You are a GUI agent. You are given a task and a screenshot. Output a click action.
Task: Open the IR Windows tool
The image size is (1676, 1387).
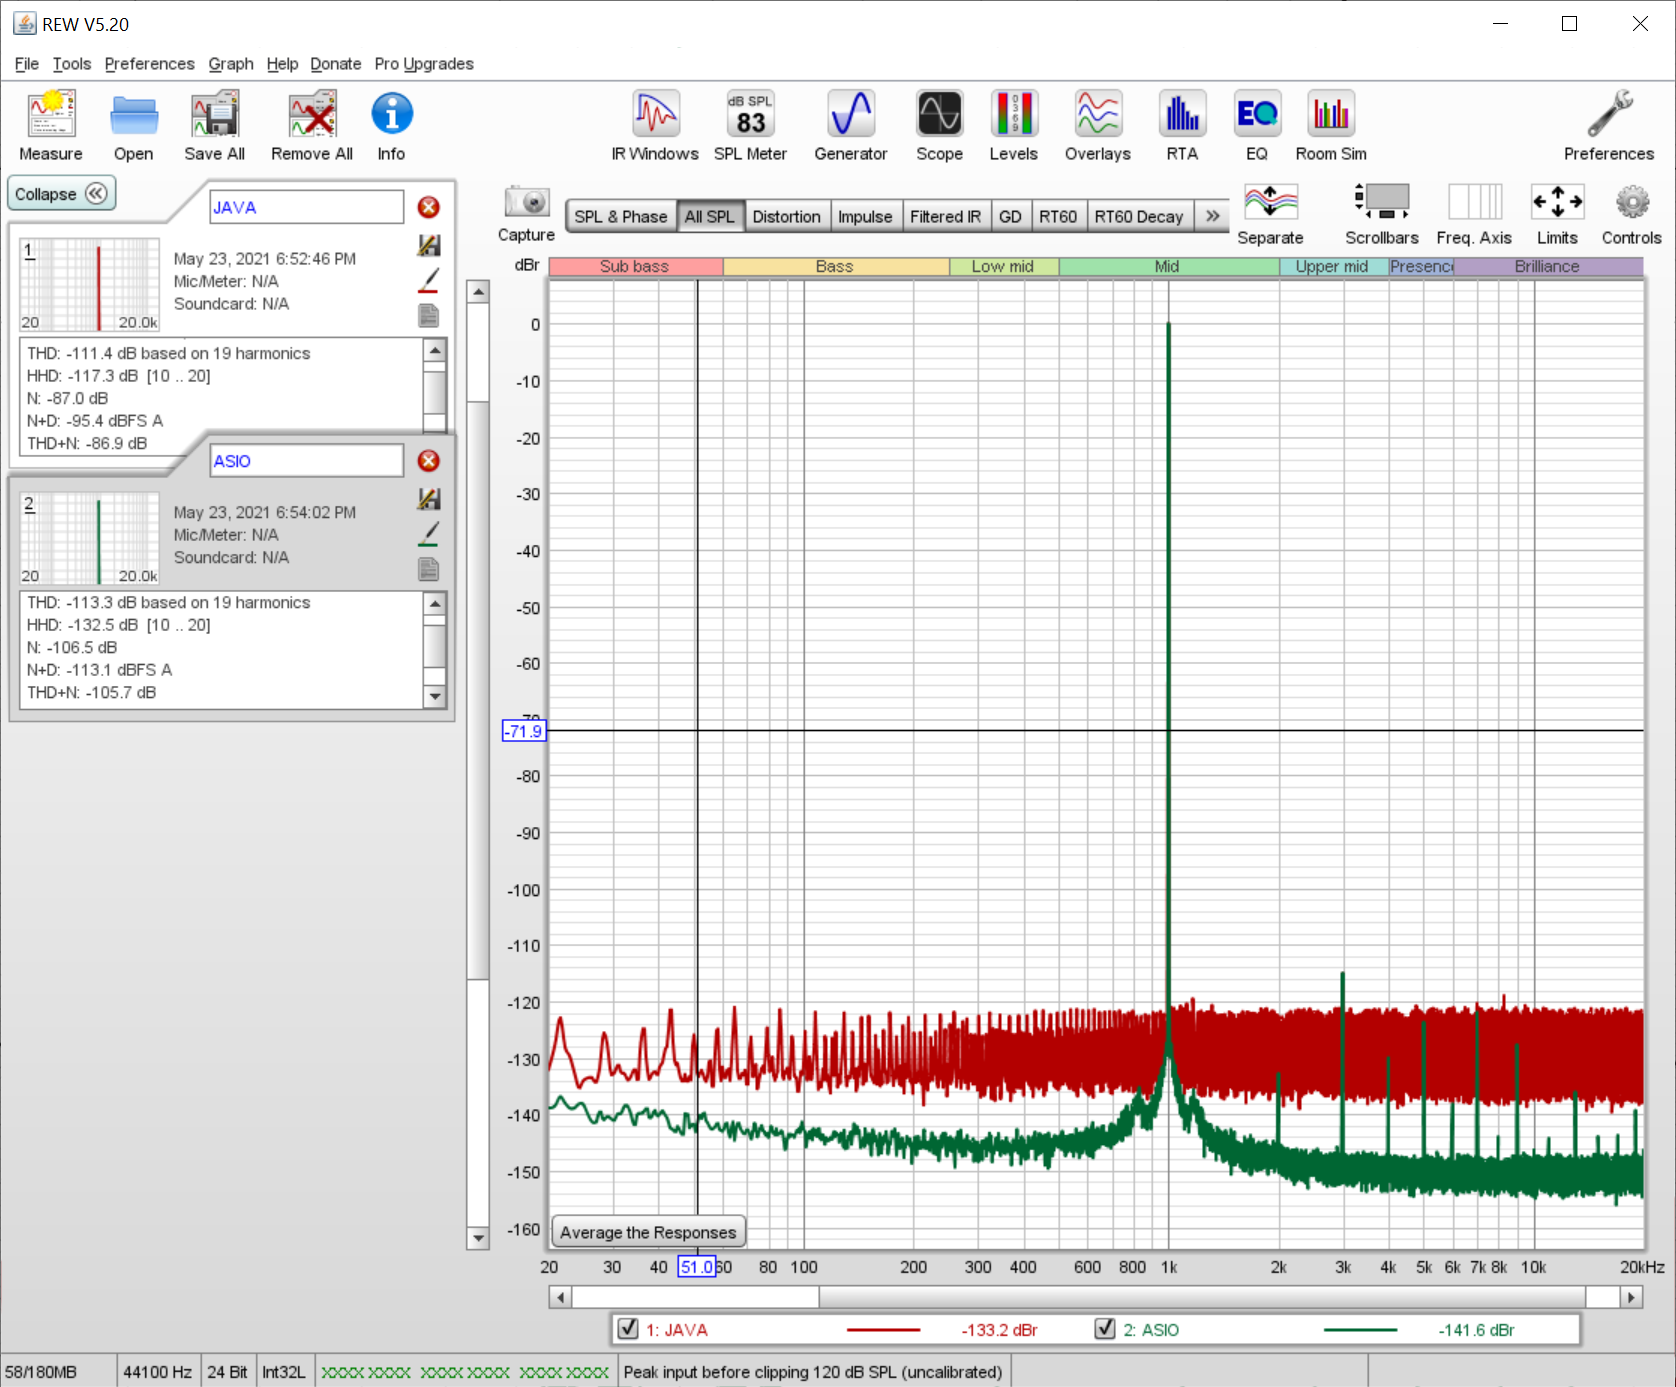(x=655, y=126)
